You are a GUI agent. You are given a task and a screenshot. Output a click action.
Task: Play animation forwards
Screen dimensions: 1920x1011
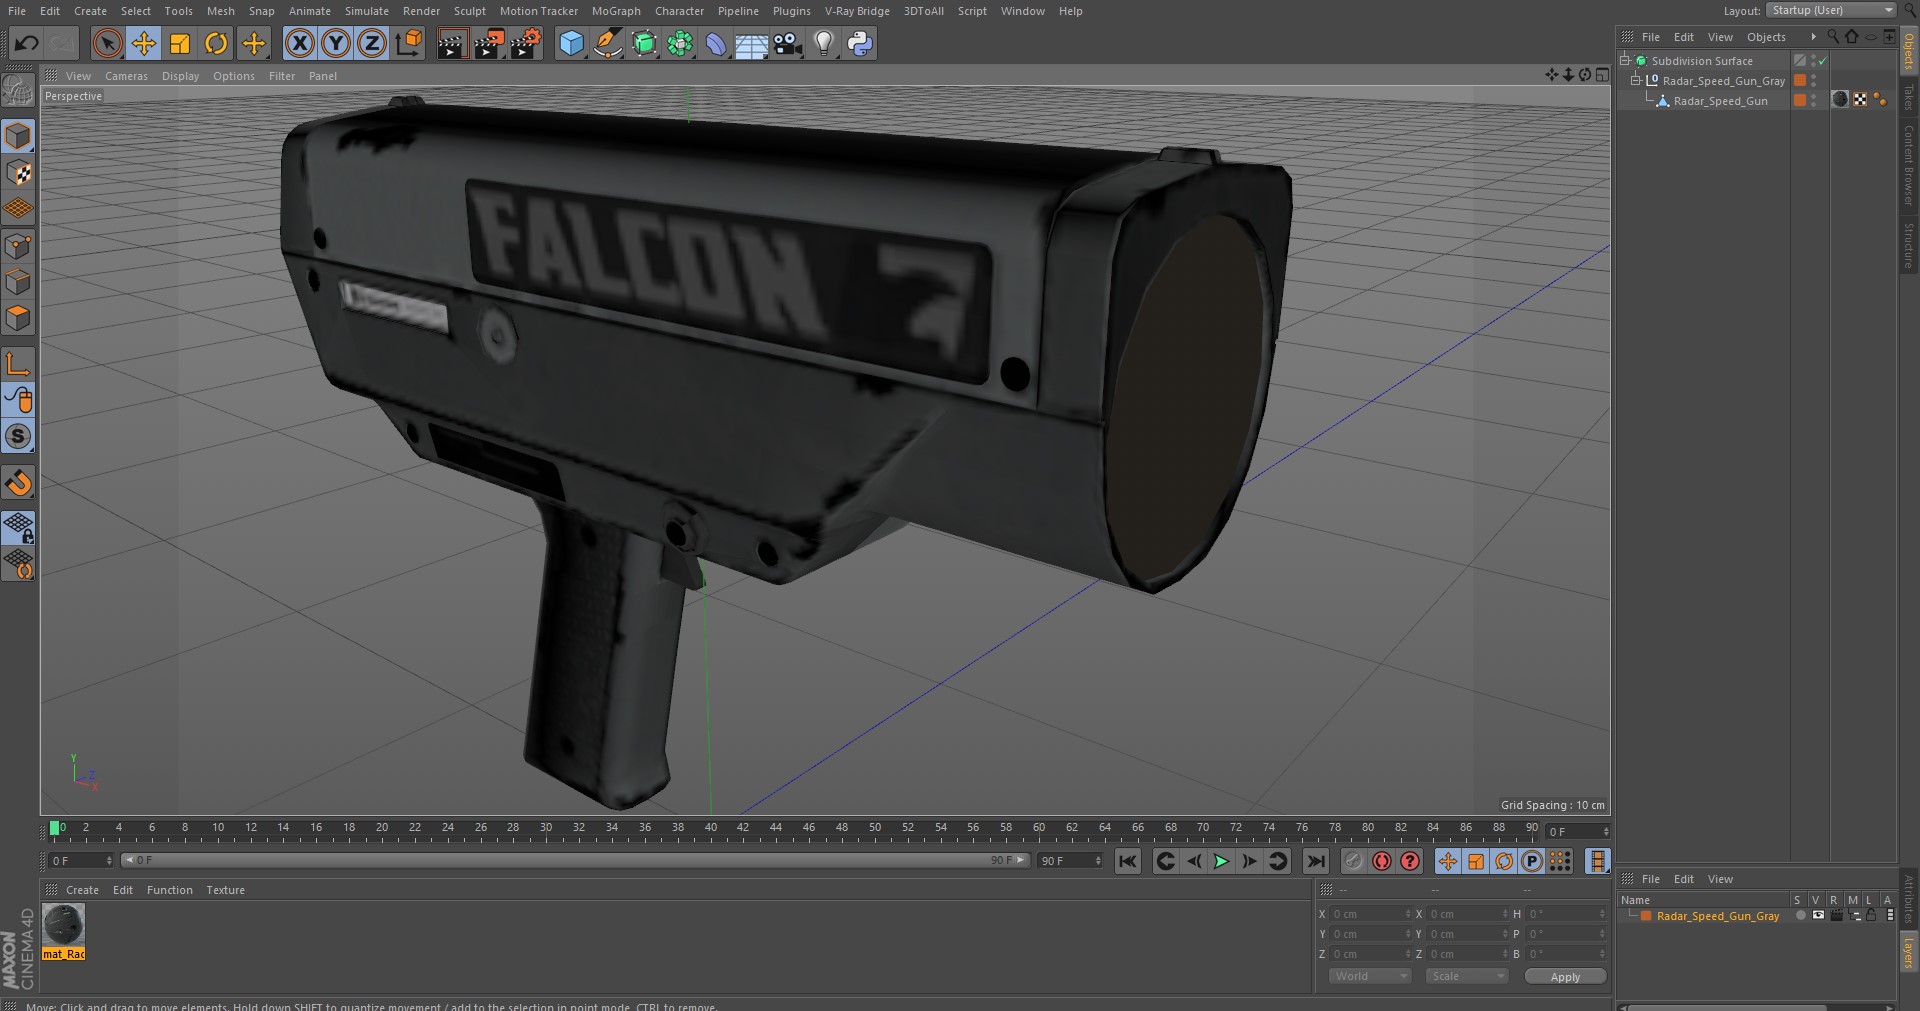[x=1221, y=861]
